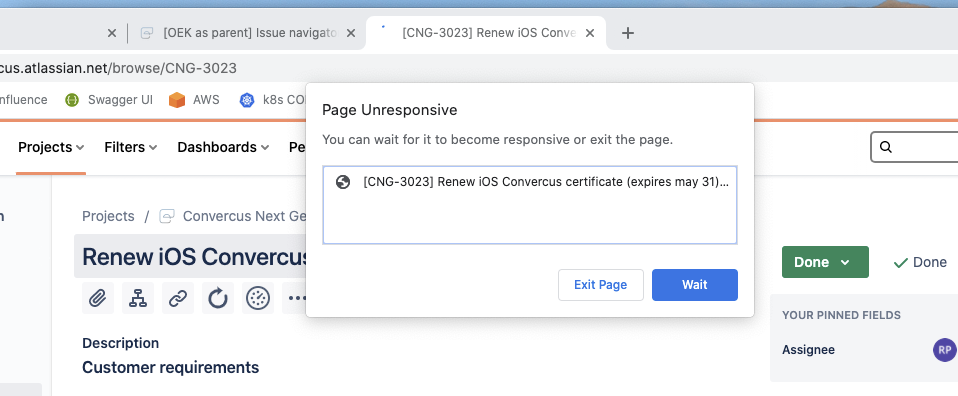Click the circular arrow refresh icon
The width and height of the screenshot is (958, 396).
click(218, 298)
